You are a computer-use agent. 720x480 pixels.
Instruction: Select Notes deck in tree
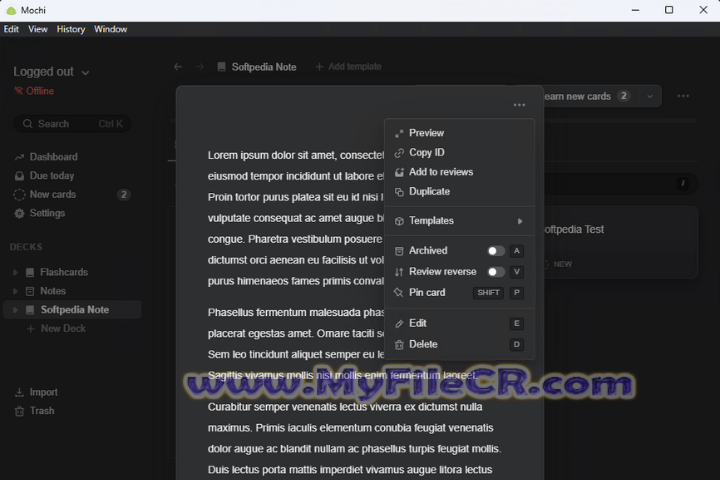click(x=53, y=291)
